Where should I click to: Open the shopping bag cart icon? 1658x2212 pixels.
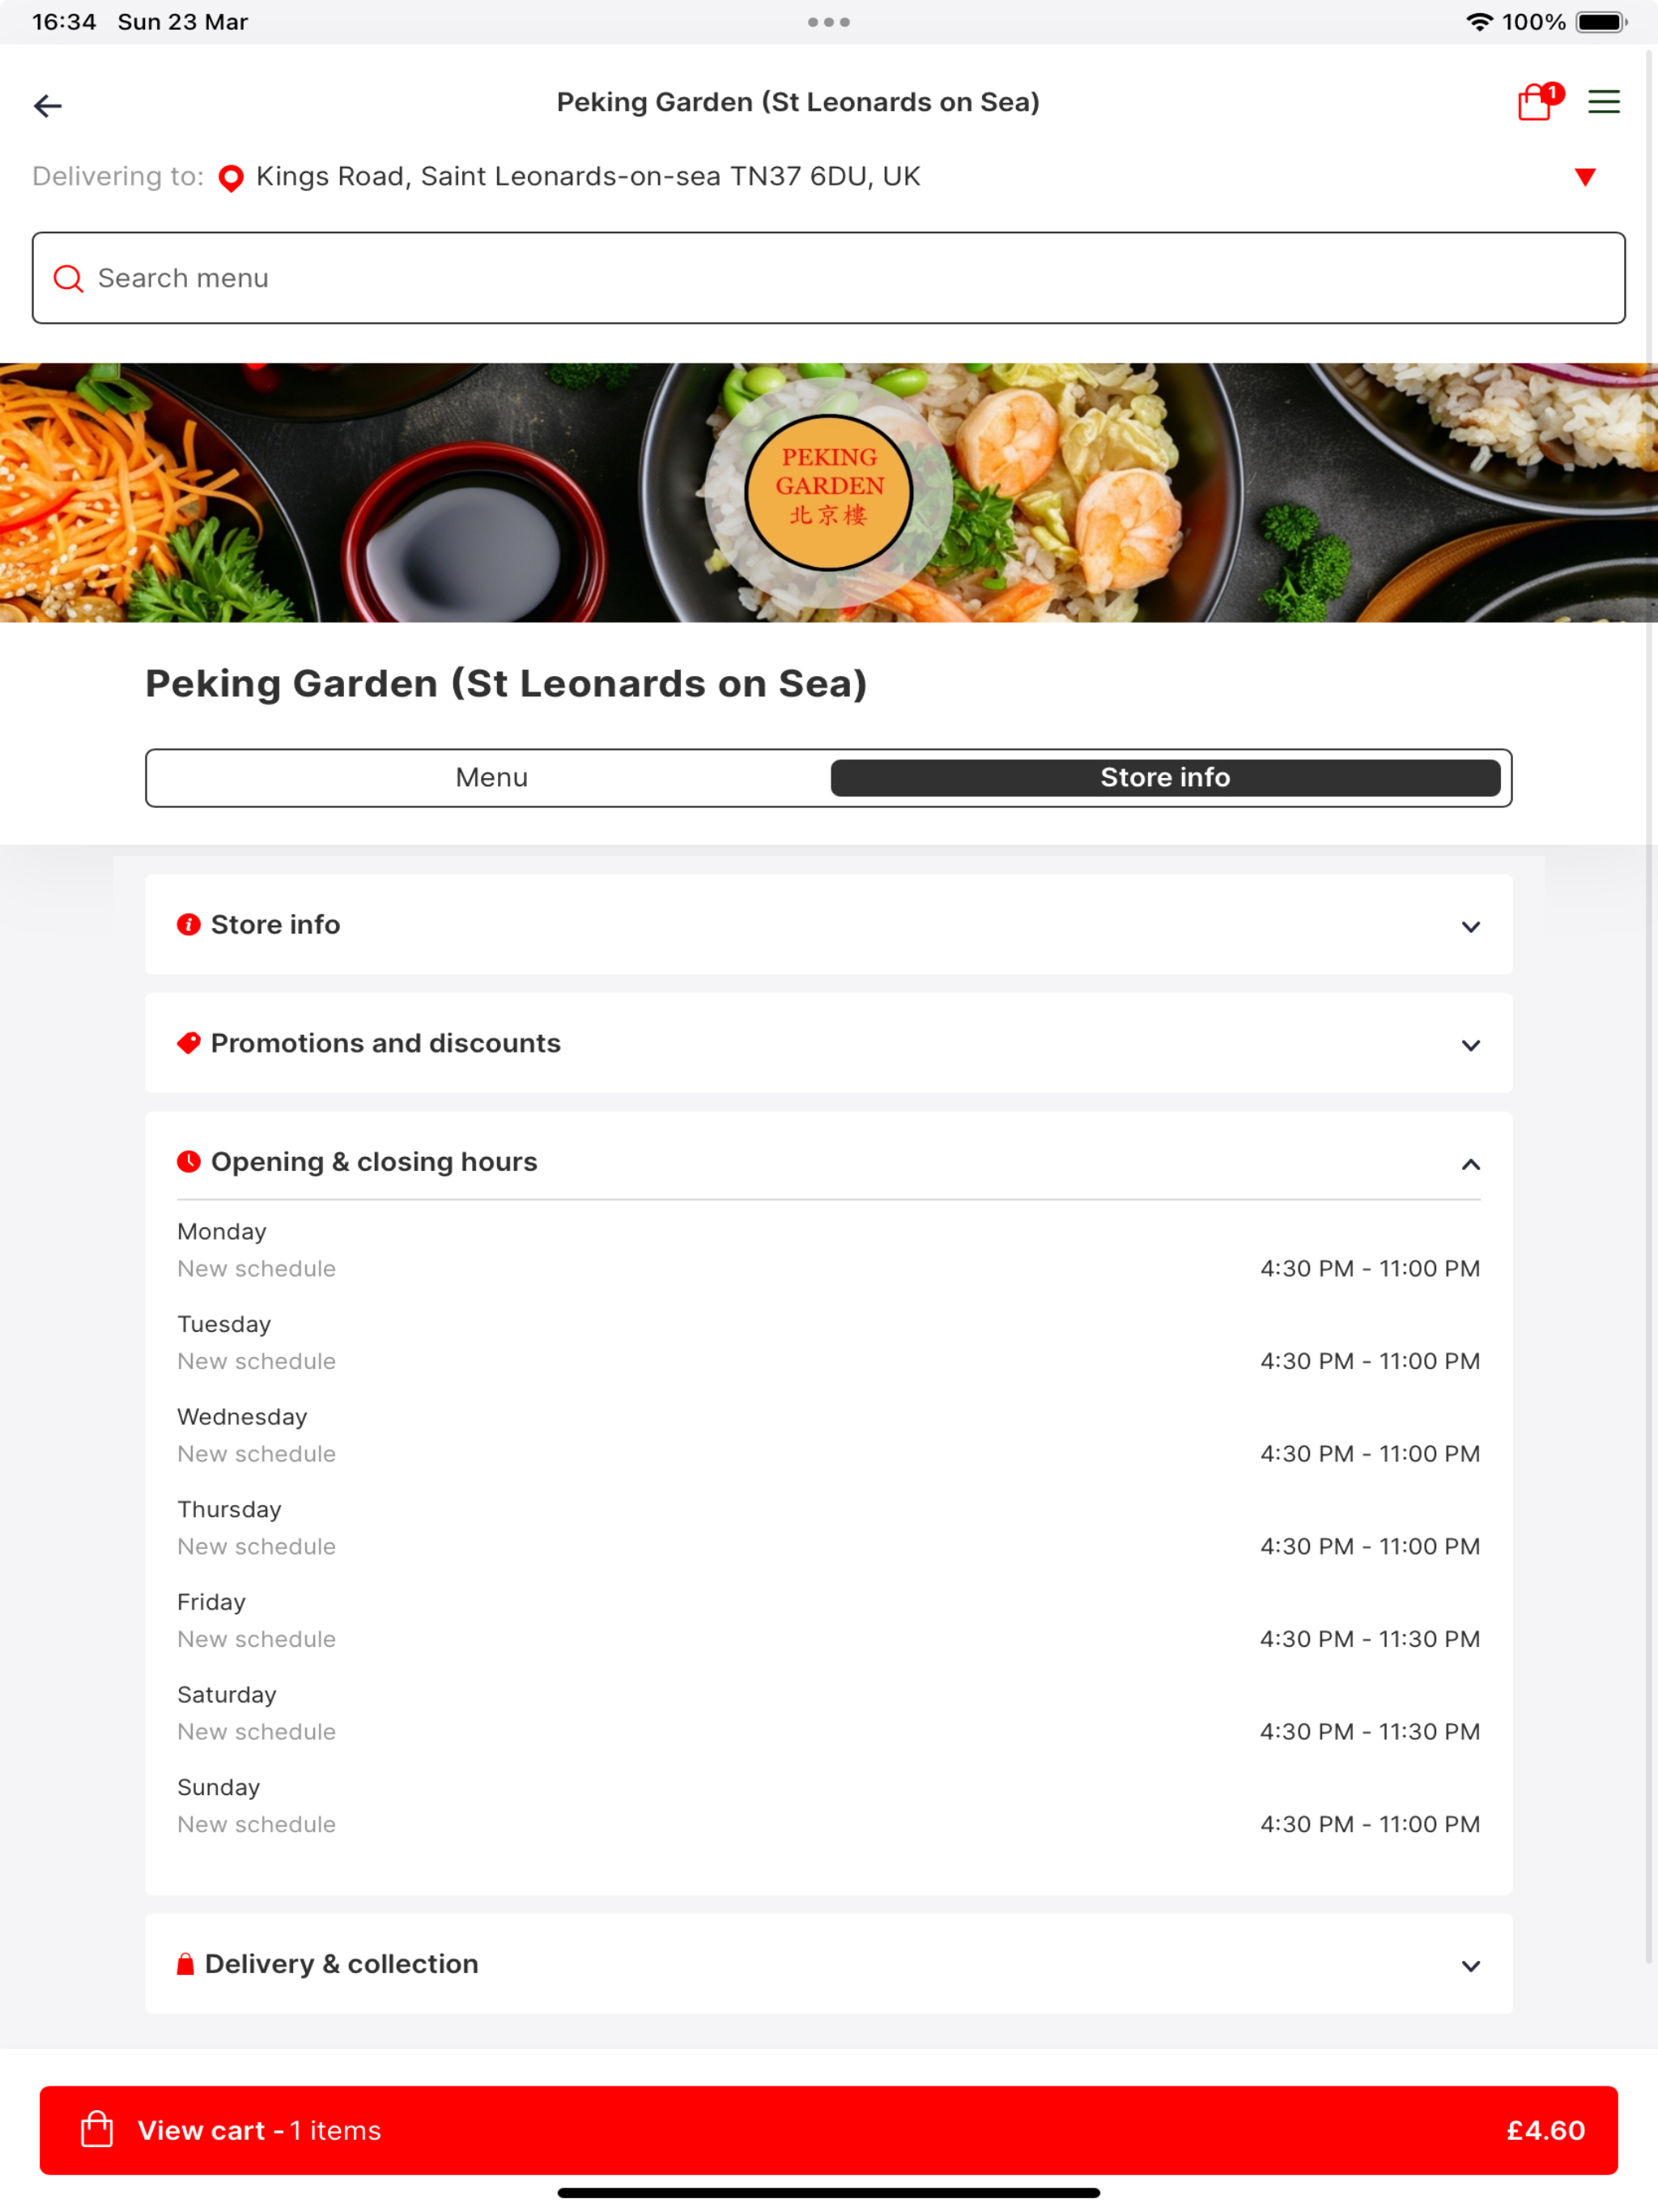tap(1538, 101)
